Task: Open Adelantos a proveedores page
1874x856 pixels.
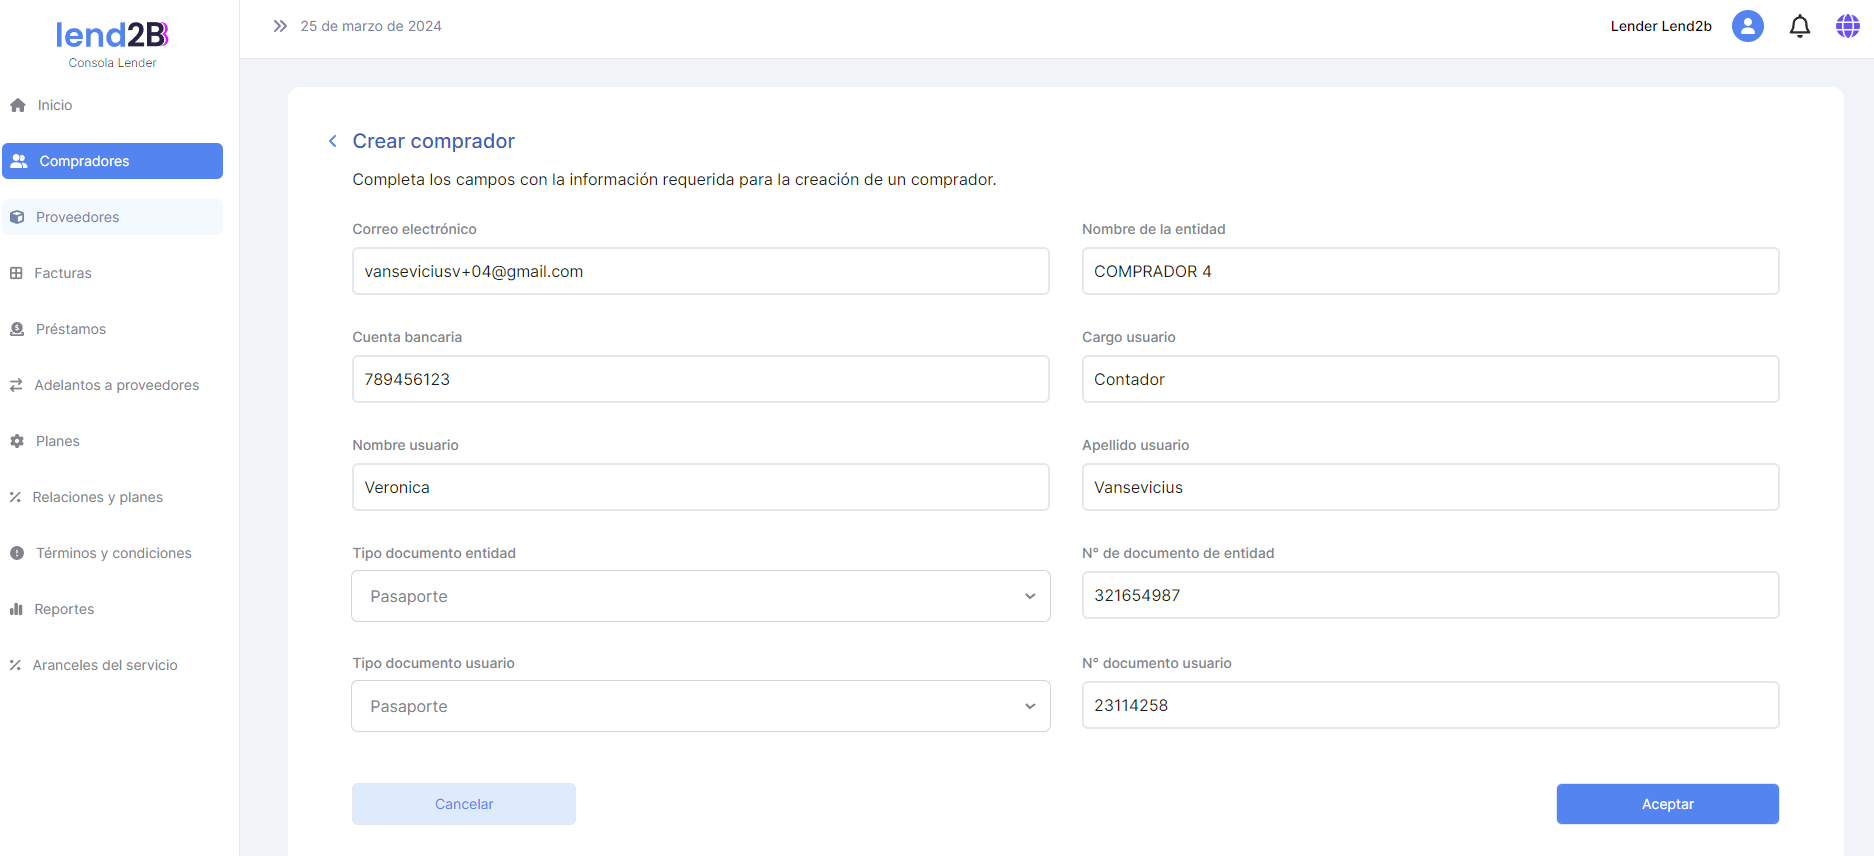Action: coord(116,385)
